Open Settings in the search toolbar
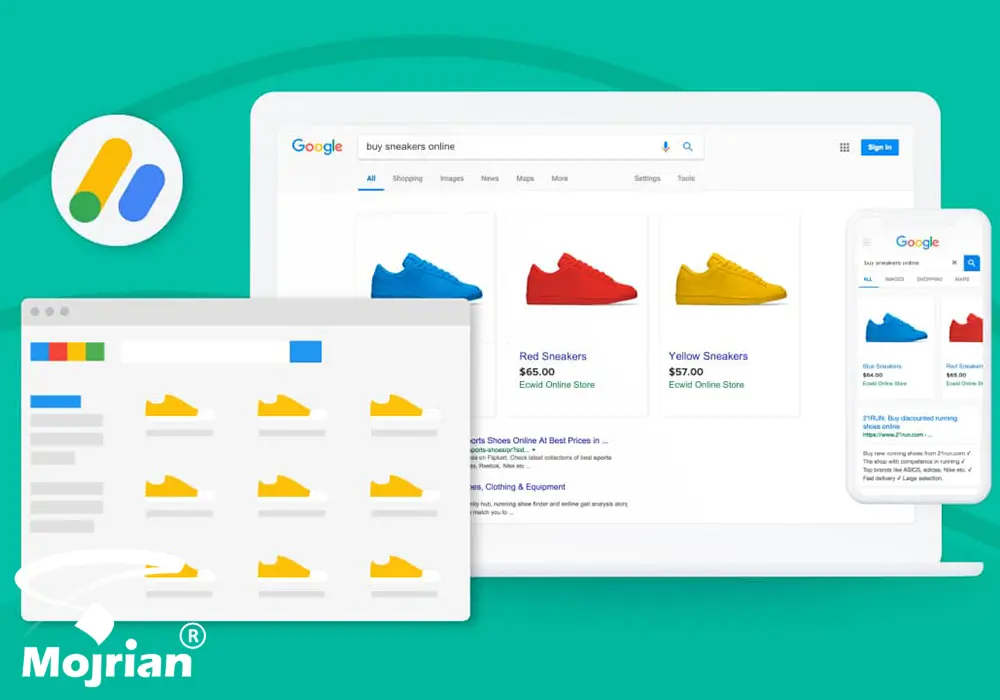1000x700 pixels. coord(647,179)
